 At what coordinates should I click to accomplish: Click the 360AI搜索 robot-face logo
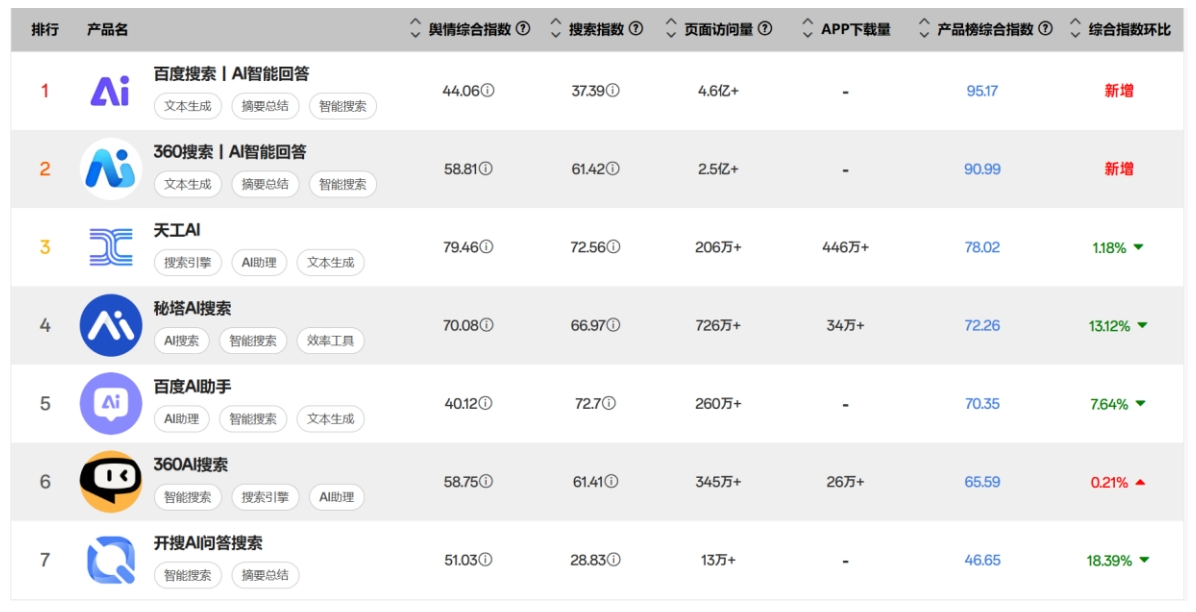(111, 473)
